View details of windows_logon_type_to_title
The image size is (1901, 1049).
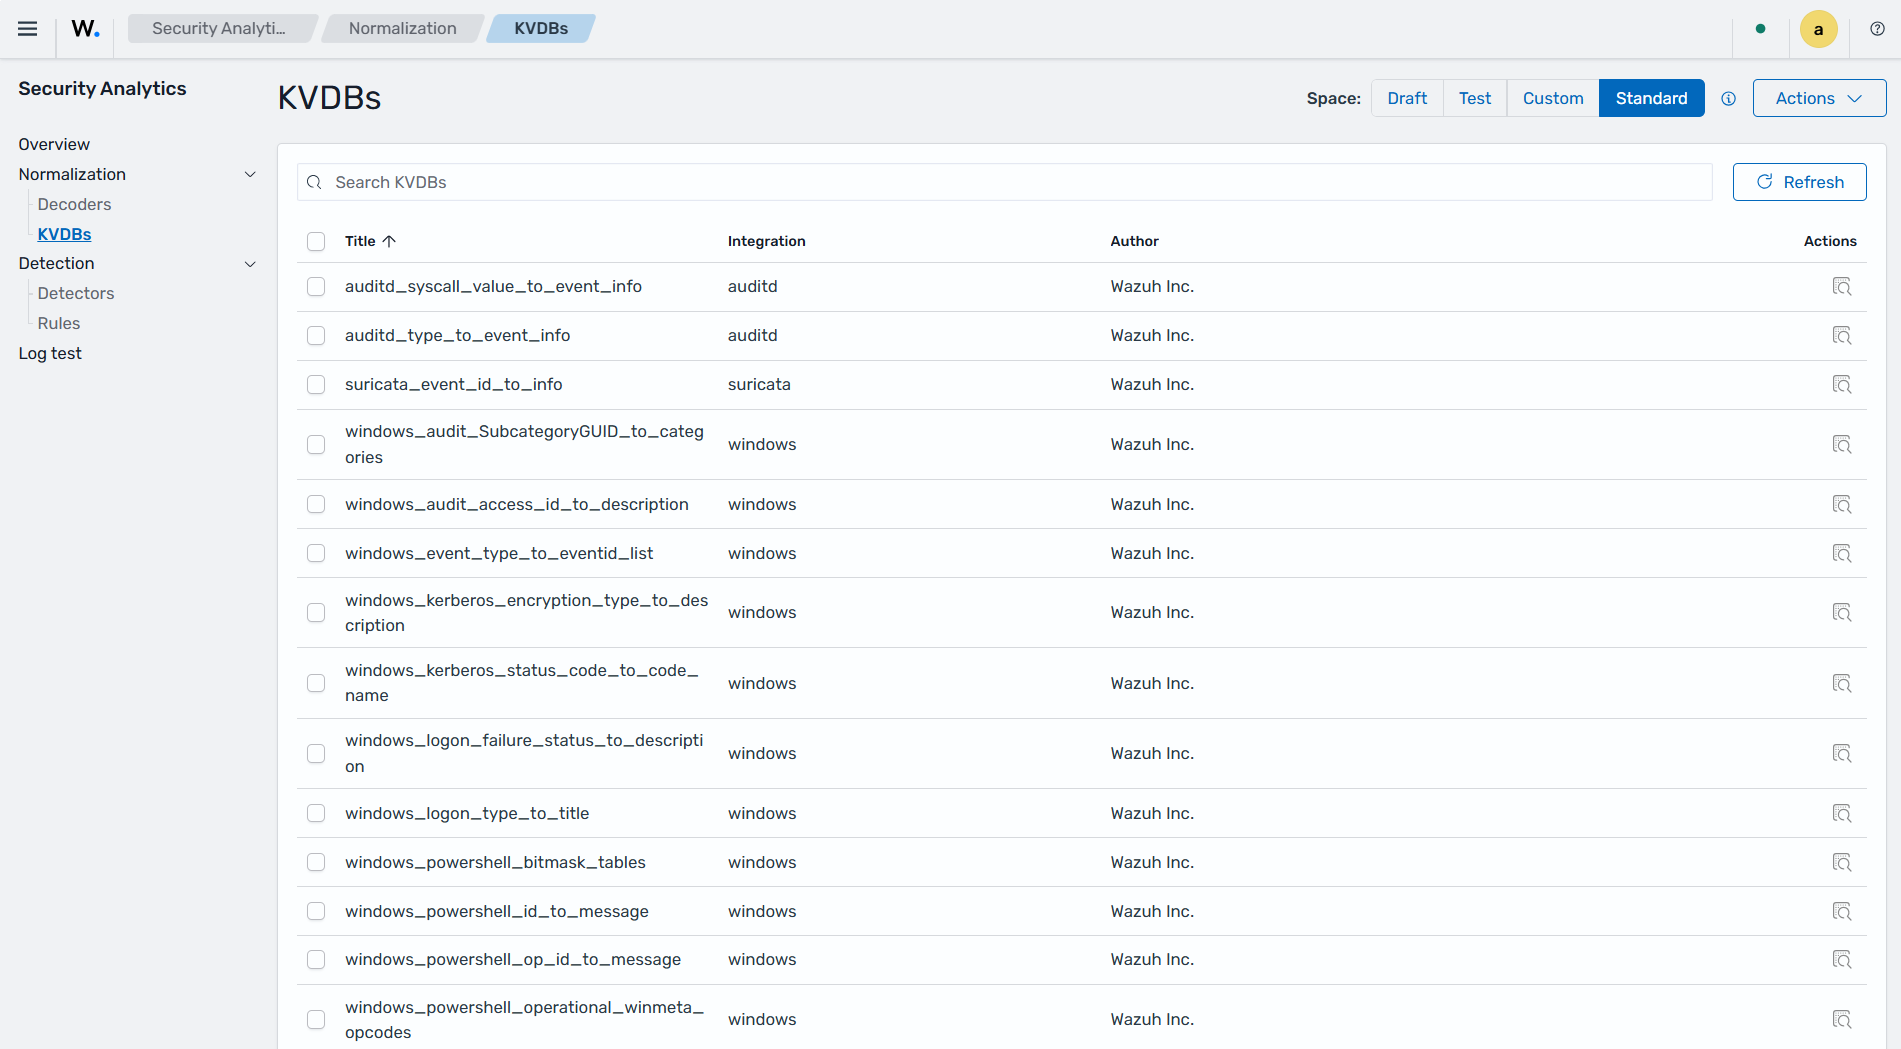point(1841,813)
